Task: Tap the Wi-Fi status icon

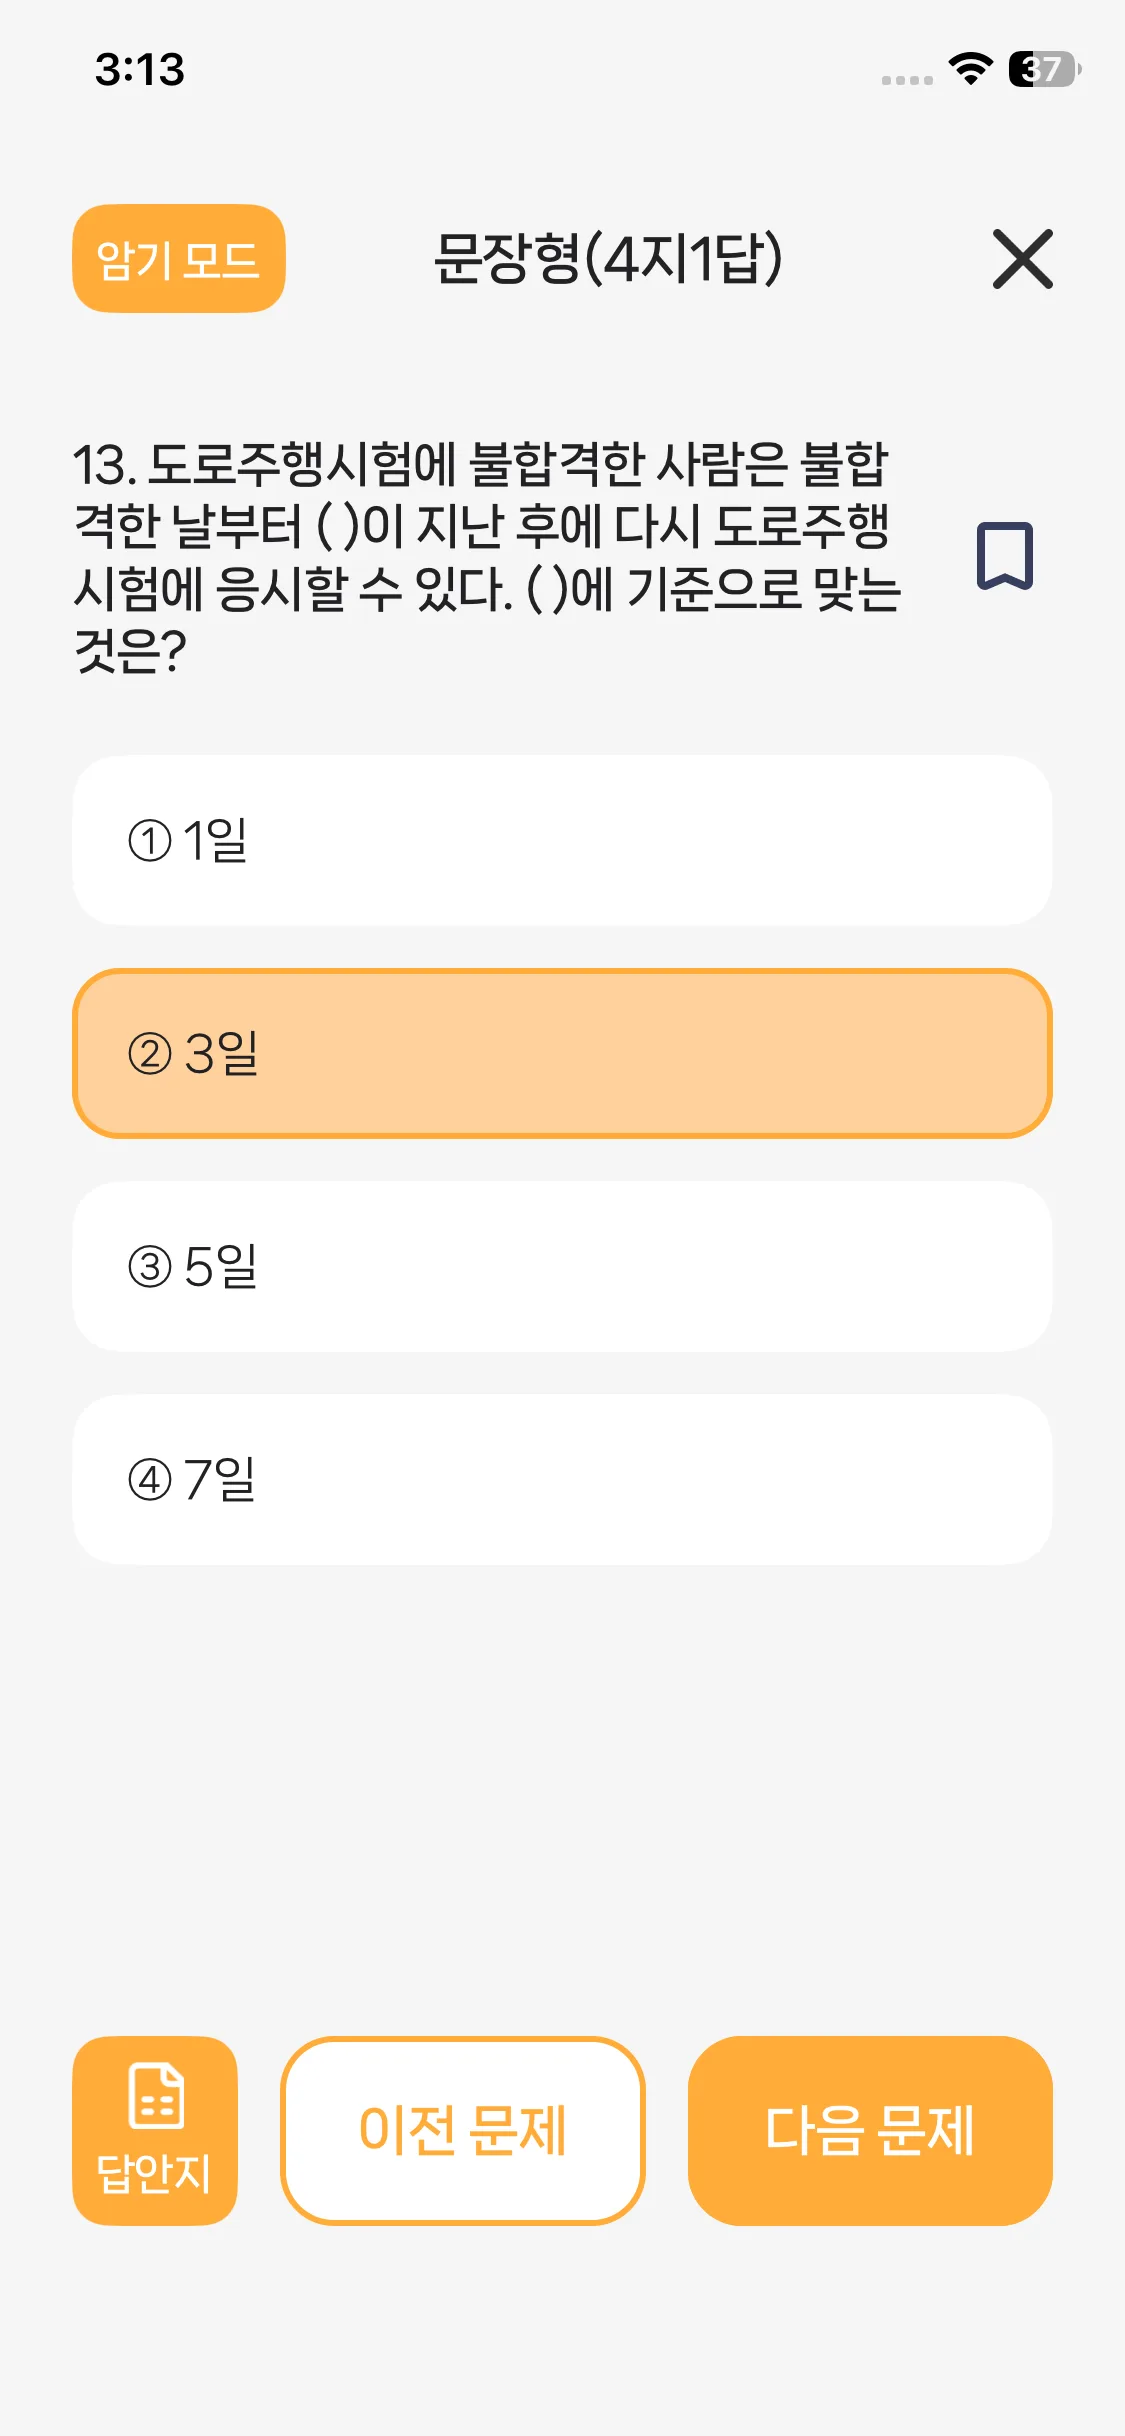Action: [970, 69]
